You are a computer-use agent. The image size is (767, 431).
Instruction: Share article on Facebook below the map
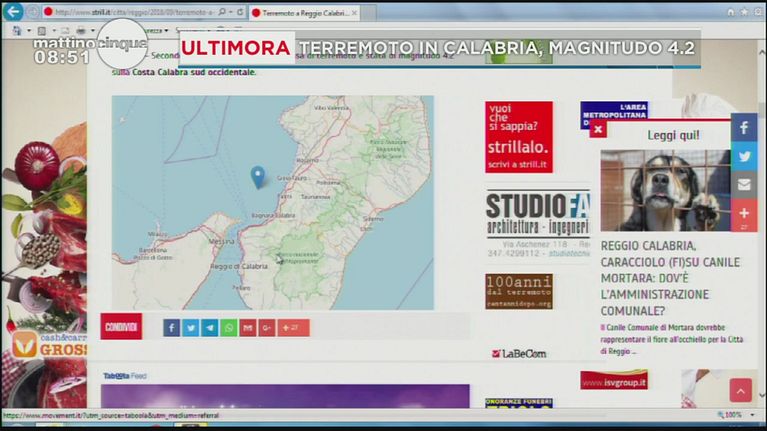click(172, 328)
